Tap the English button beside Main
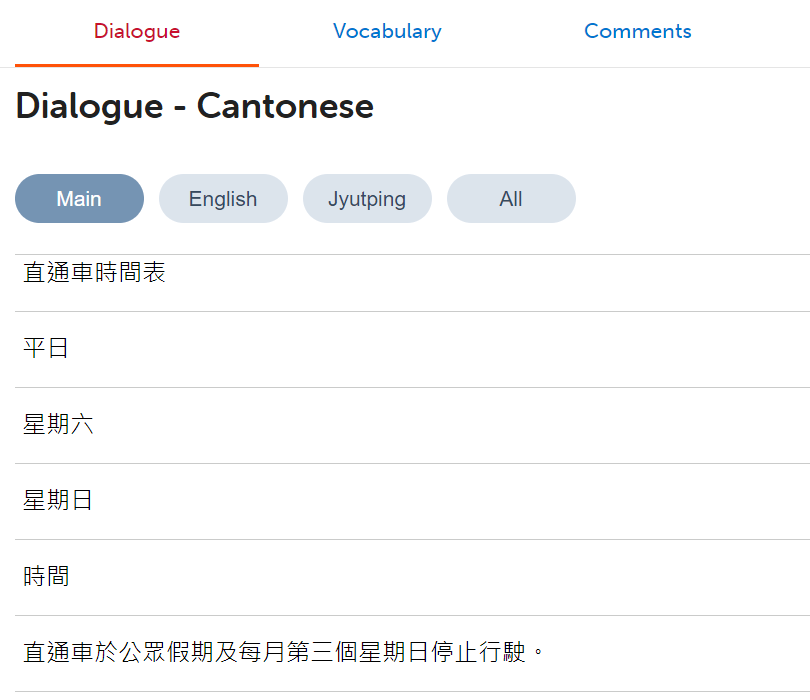Viewport: 810px width, 700px height. 223,199
